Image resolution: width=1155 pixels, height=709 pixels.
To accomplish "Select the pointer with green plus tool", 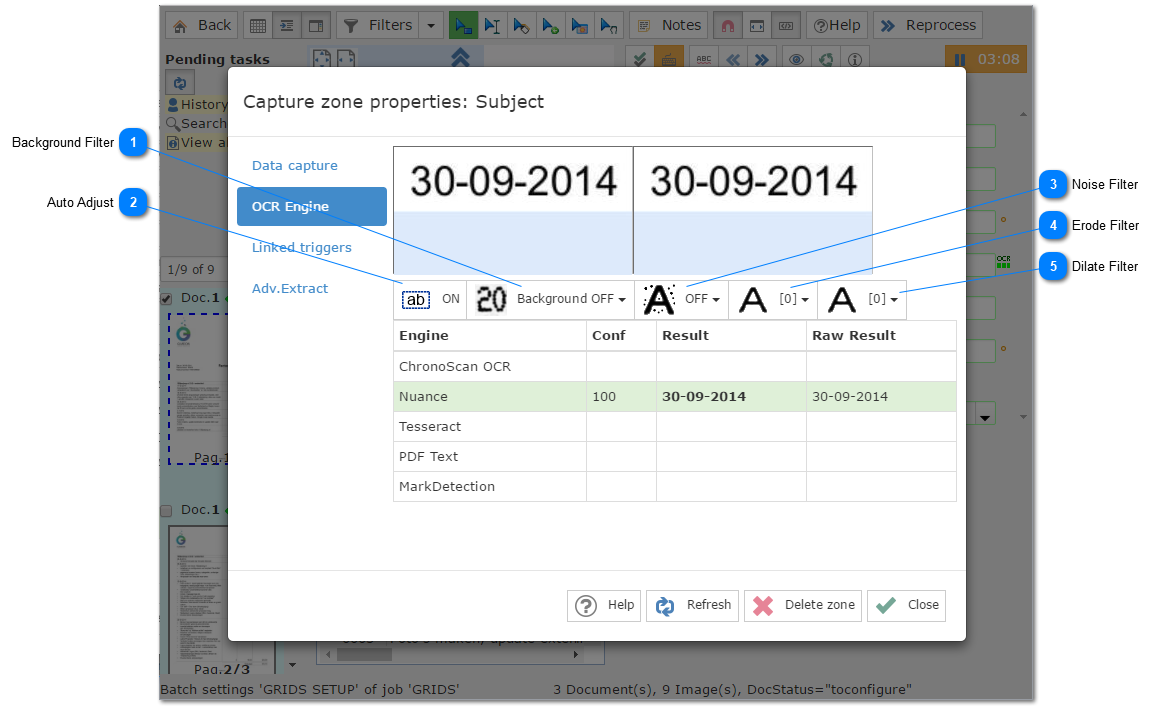I will (550, 26).
